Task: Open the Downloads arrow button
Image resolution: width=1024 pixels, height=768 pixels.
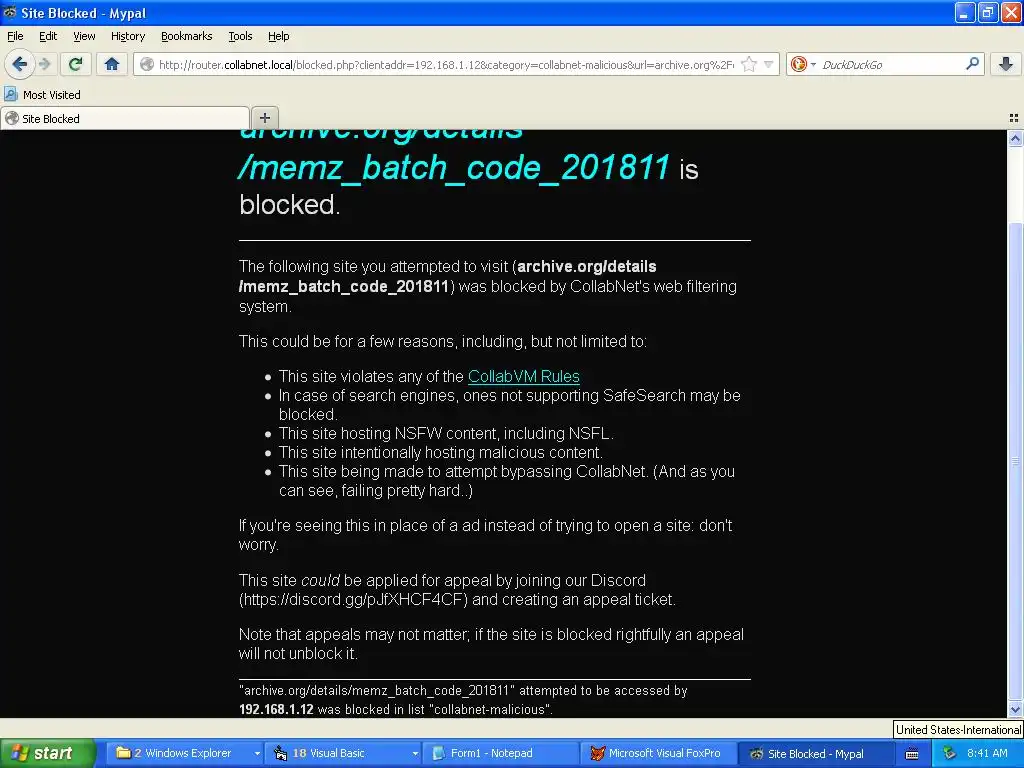Action: [1006, 64]
